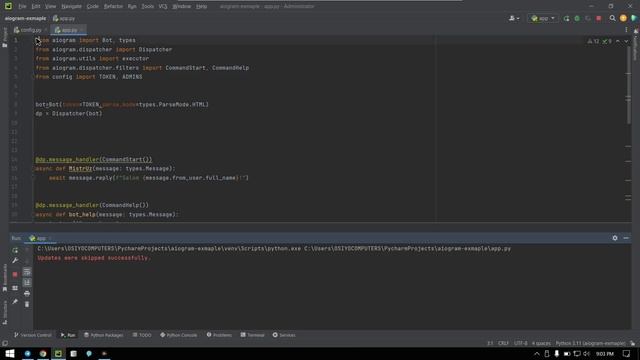640x360 pixels.
Task: Open the Terminal tool window
Action: point(253,335)
